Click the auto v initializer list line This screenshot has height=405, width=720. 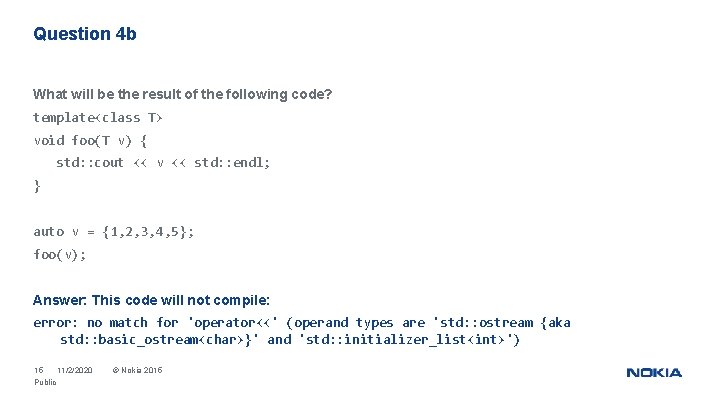point(114,231)
